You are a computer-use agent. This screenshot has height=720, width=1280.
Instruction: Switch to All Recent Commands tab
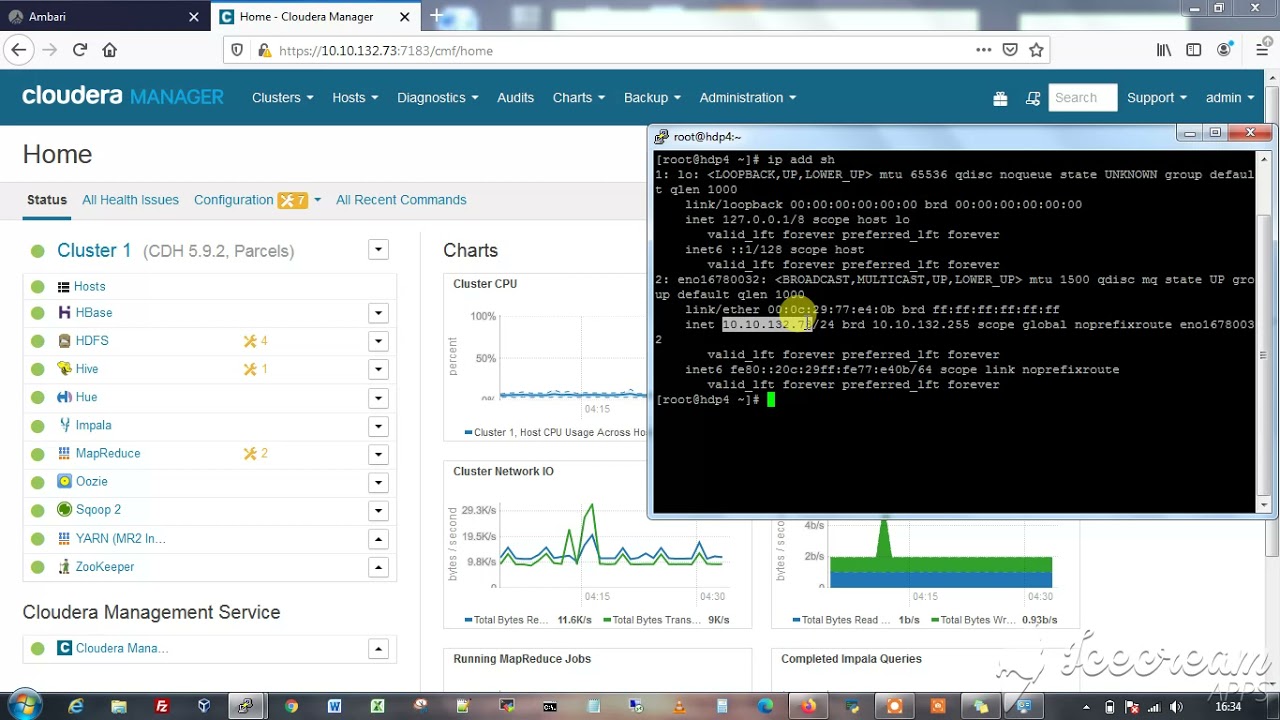click(401, 200)
